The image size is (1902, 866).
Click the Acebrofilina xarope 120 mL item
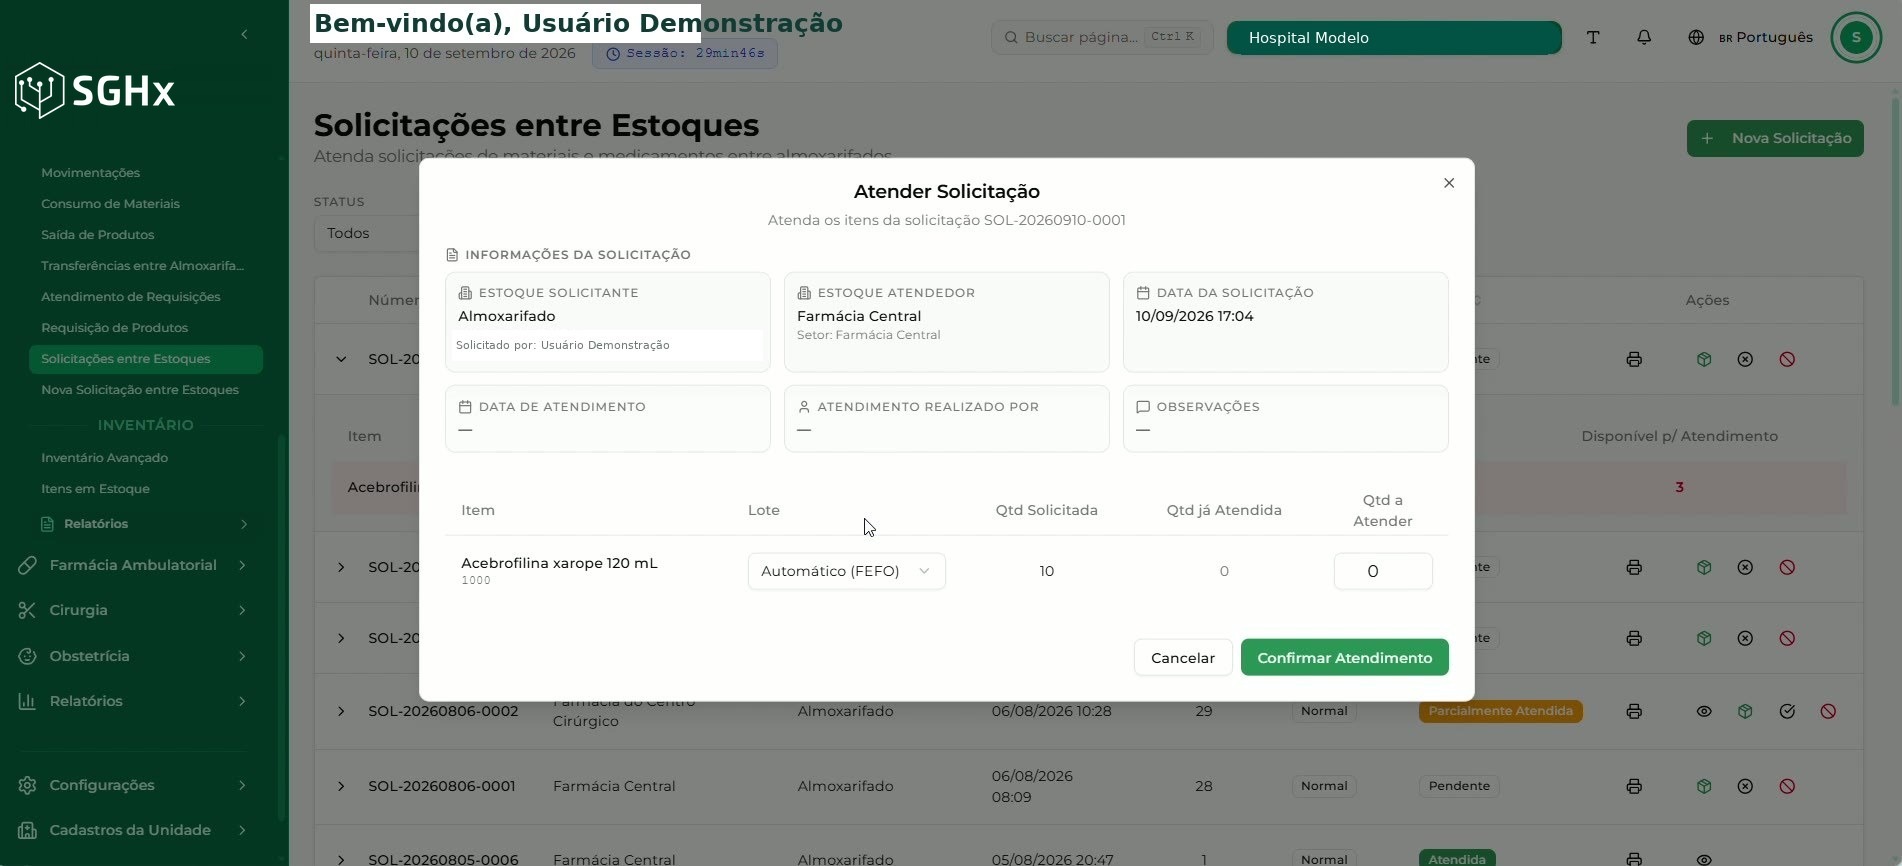click(559, 564)
